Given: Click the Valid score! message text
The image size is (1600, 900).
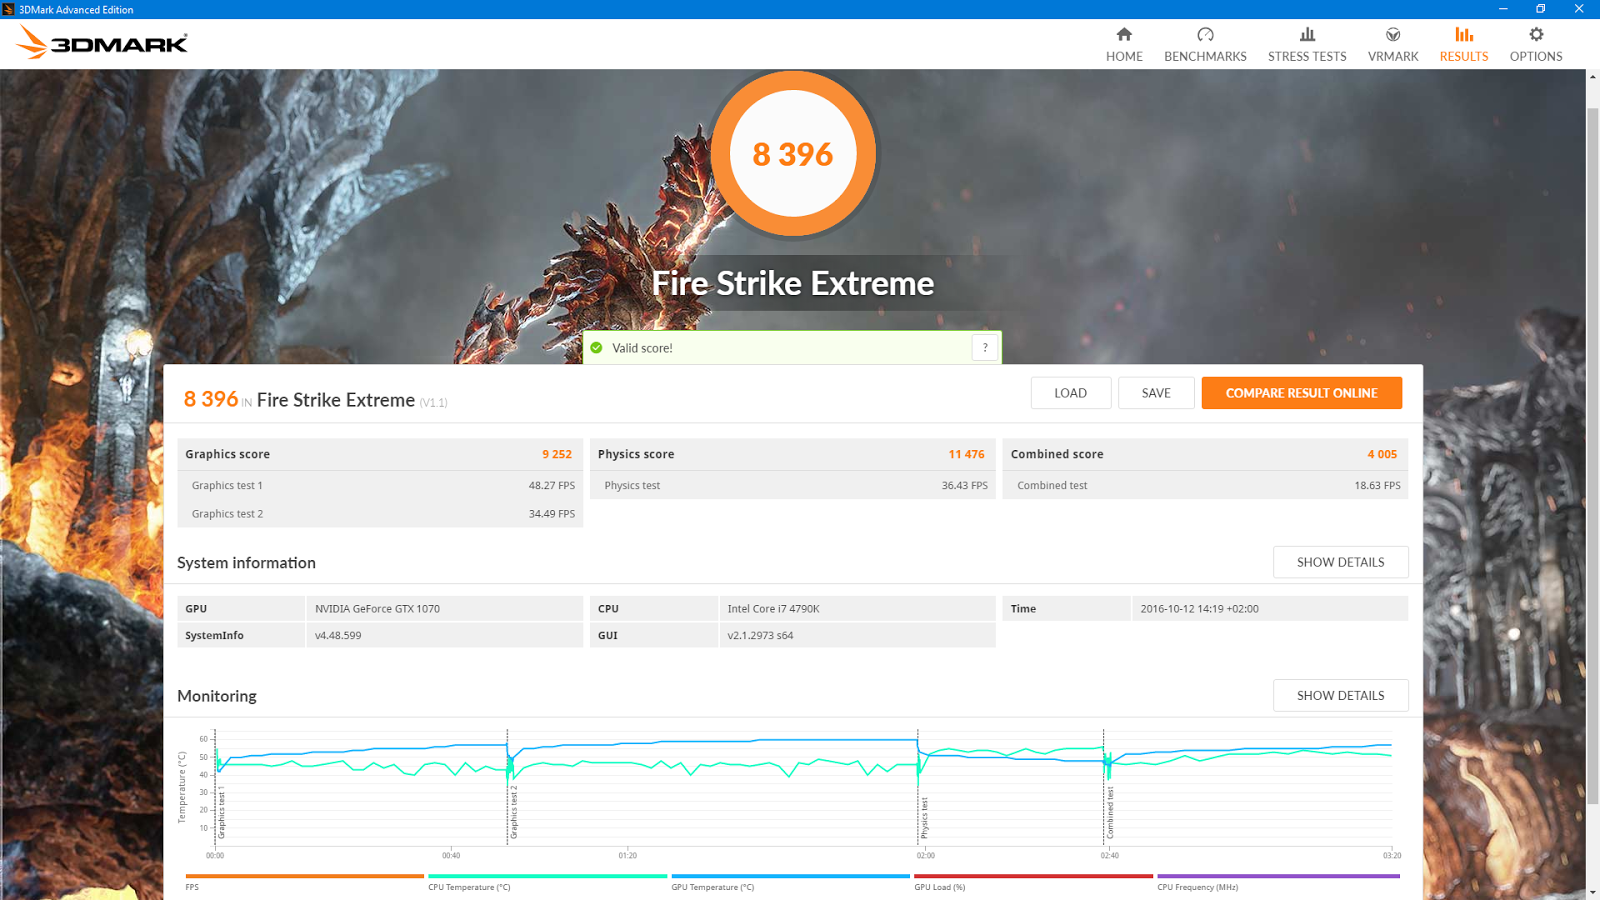Looking at the screenshot, I should click(642, 348).
